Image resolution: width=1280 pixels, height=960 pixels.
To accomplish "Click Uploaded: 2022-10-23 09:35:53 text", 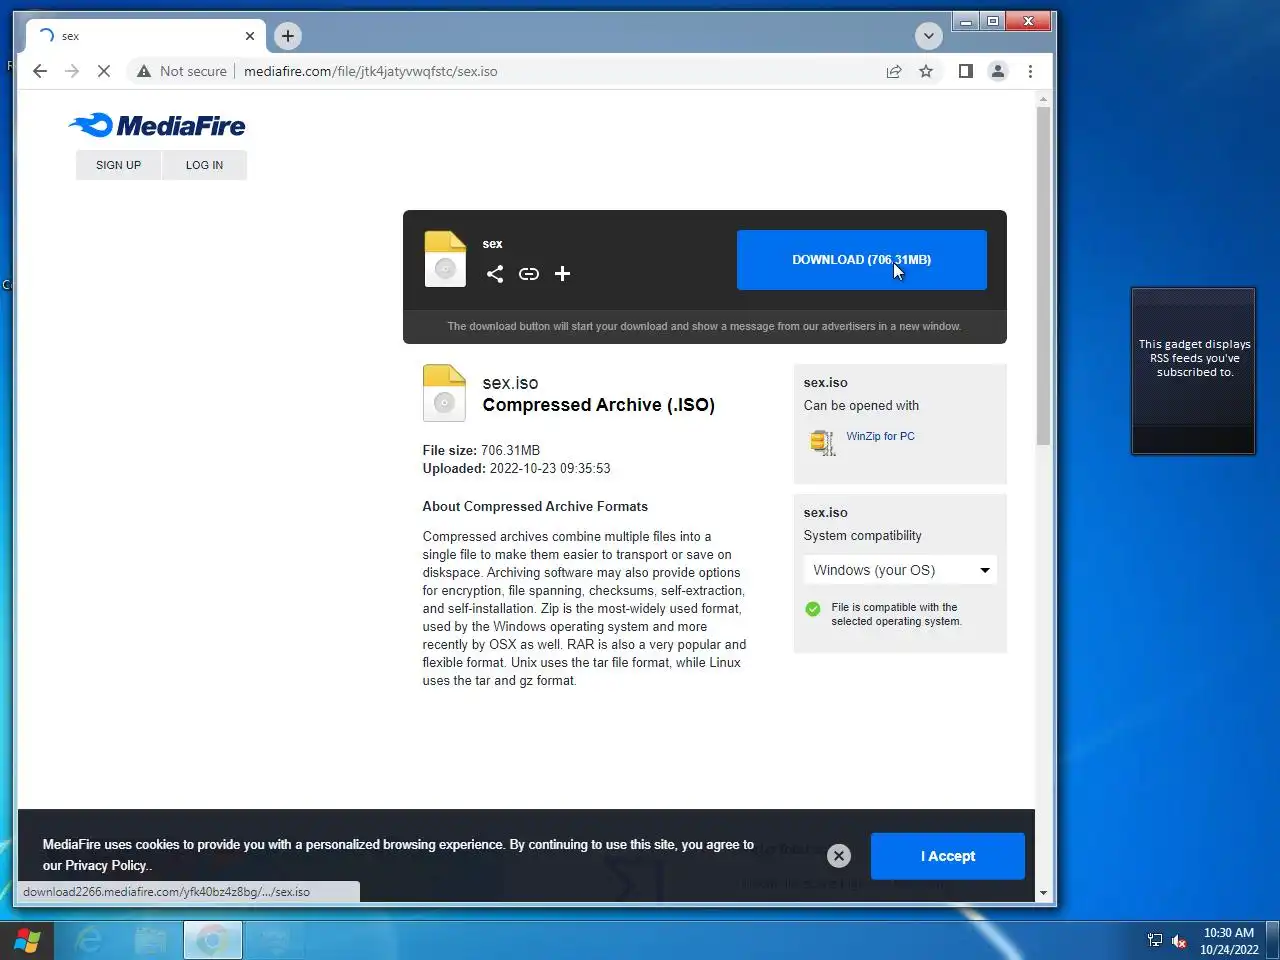I will point(516,469).
